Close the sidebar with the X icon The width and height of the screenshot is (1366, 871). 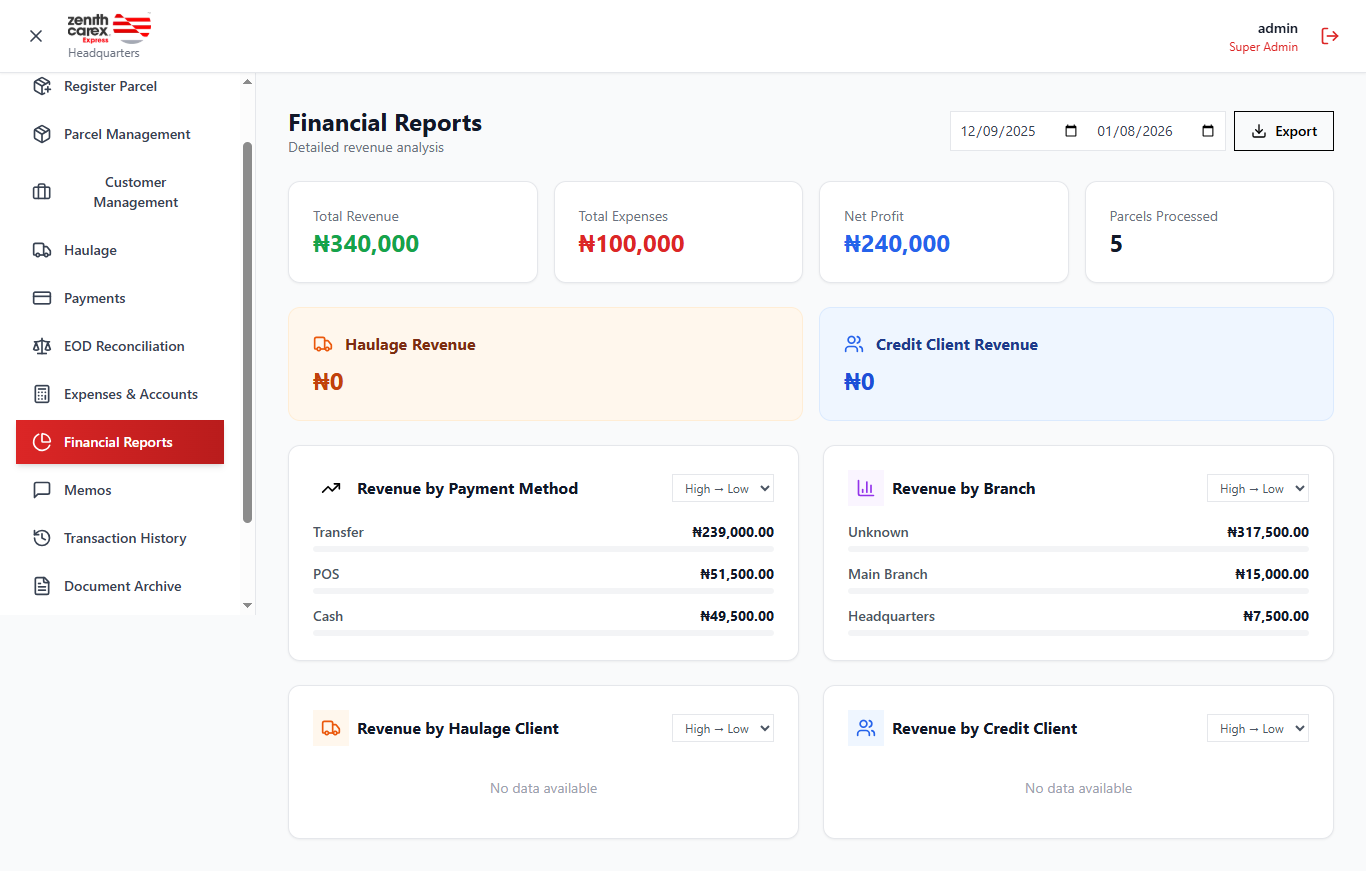point(36,36)
